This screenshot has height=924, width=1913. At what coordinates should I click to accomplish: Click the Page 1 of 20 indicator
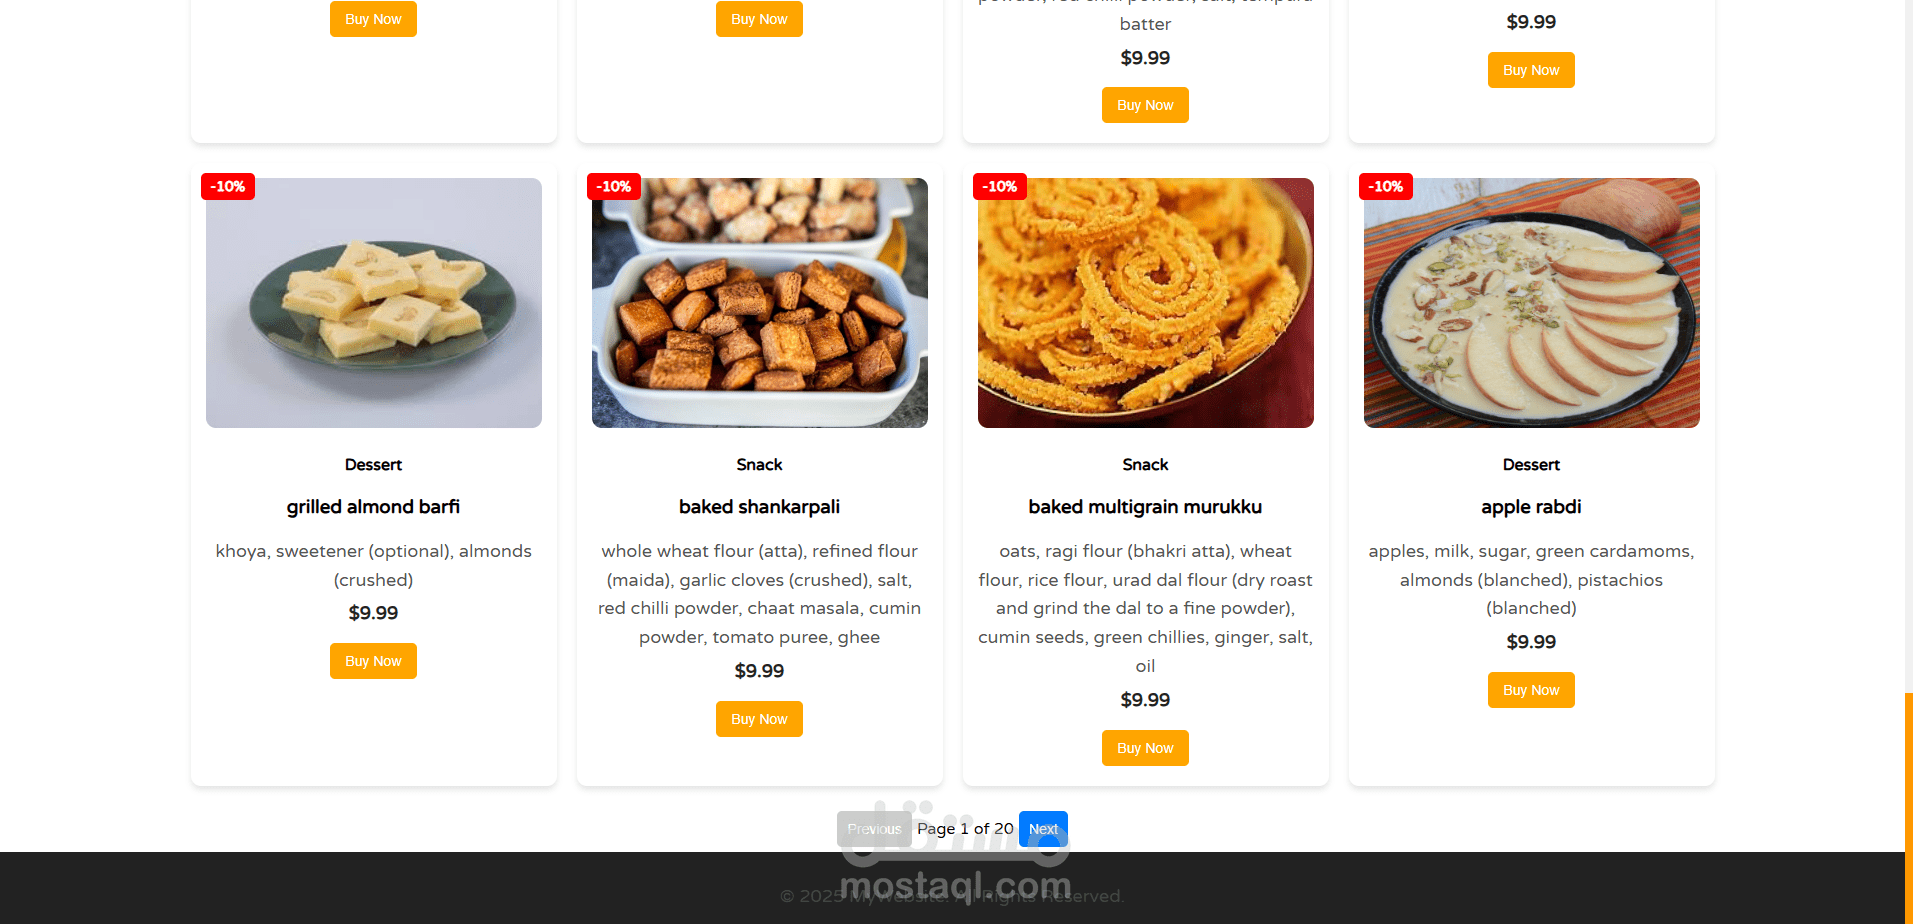click(965, 829)
